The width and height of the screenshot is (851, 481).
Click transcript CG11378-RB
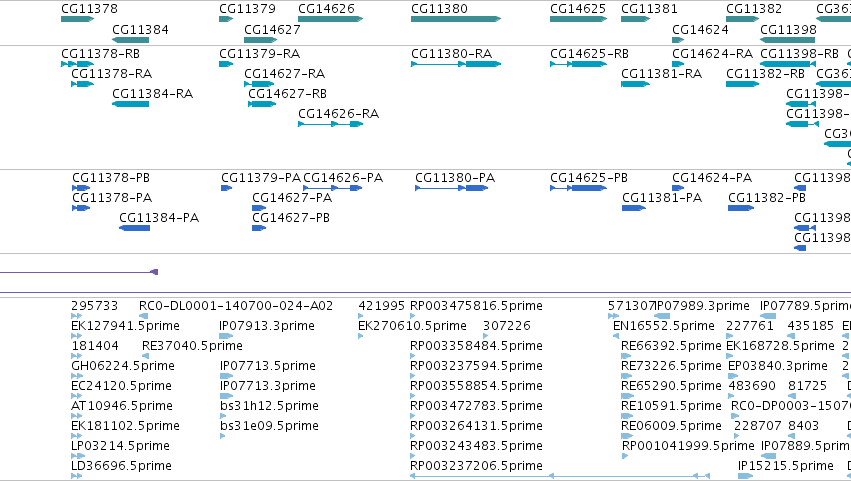click(x=100, y=54)
